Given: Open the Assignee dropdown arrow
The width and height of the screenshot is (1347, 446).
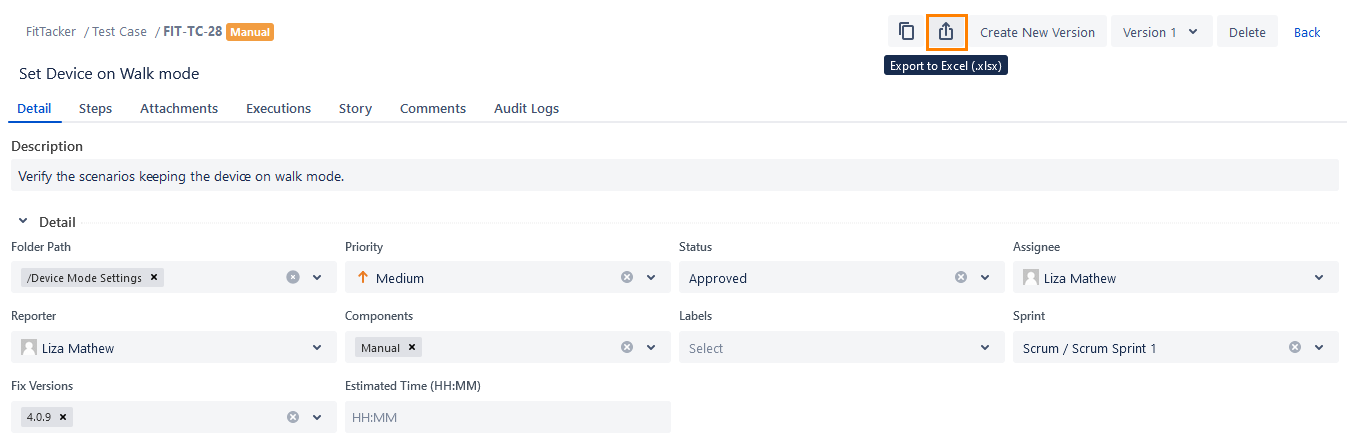Looking at the screenshot, I should (1319, 277).
